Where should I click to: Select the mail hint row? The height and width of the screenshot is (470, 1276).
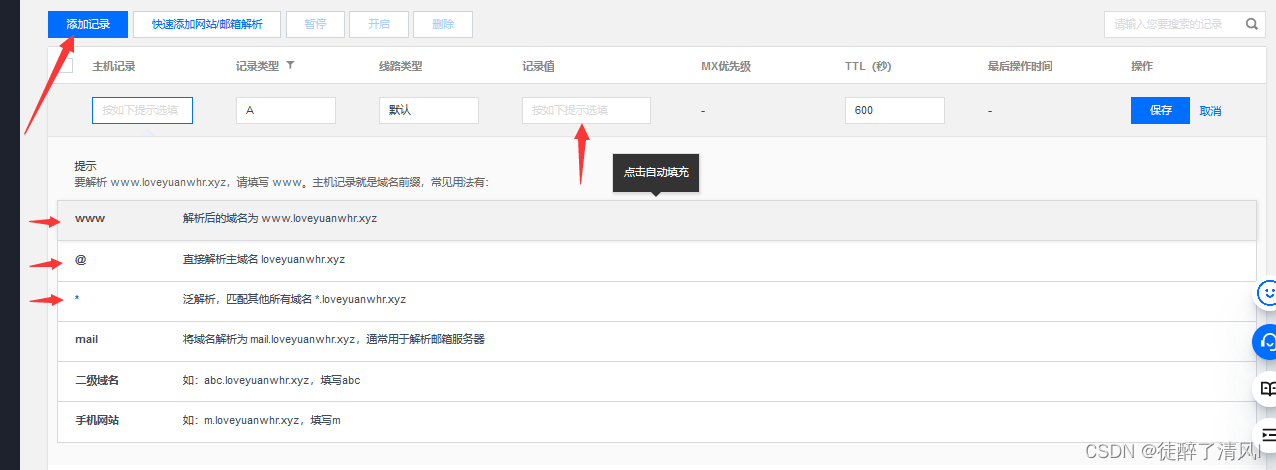tap(657, 341)
